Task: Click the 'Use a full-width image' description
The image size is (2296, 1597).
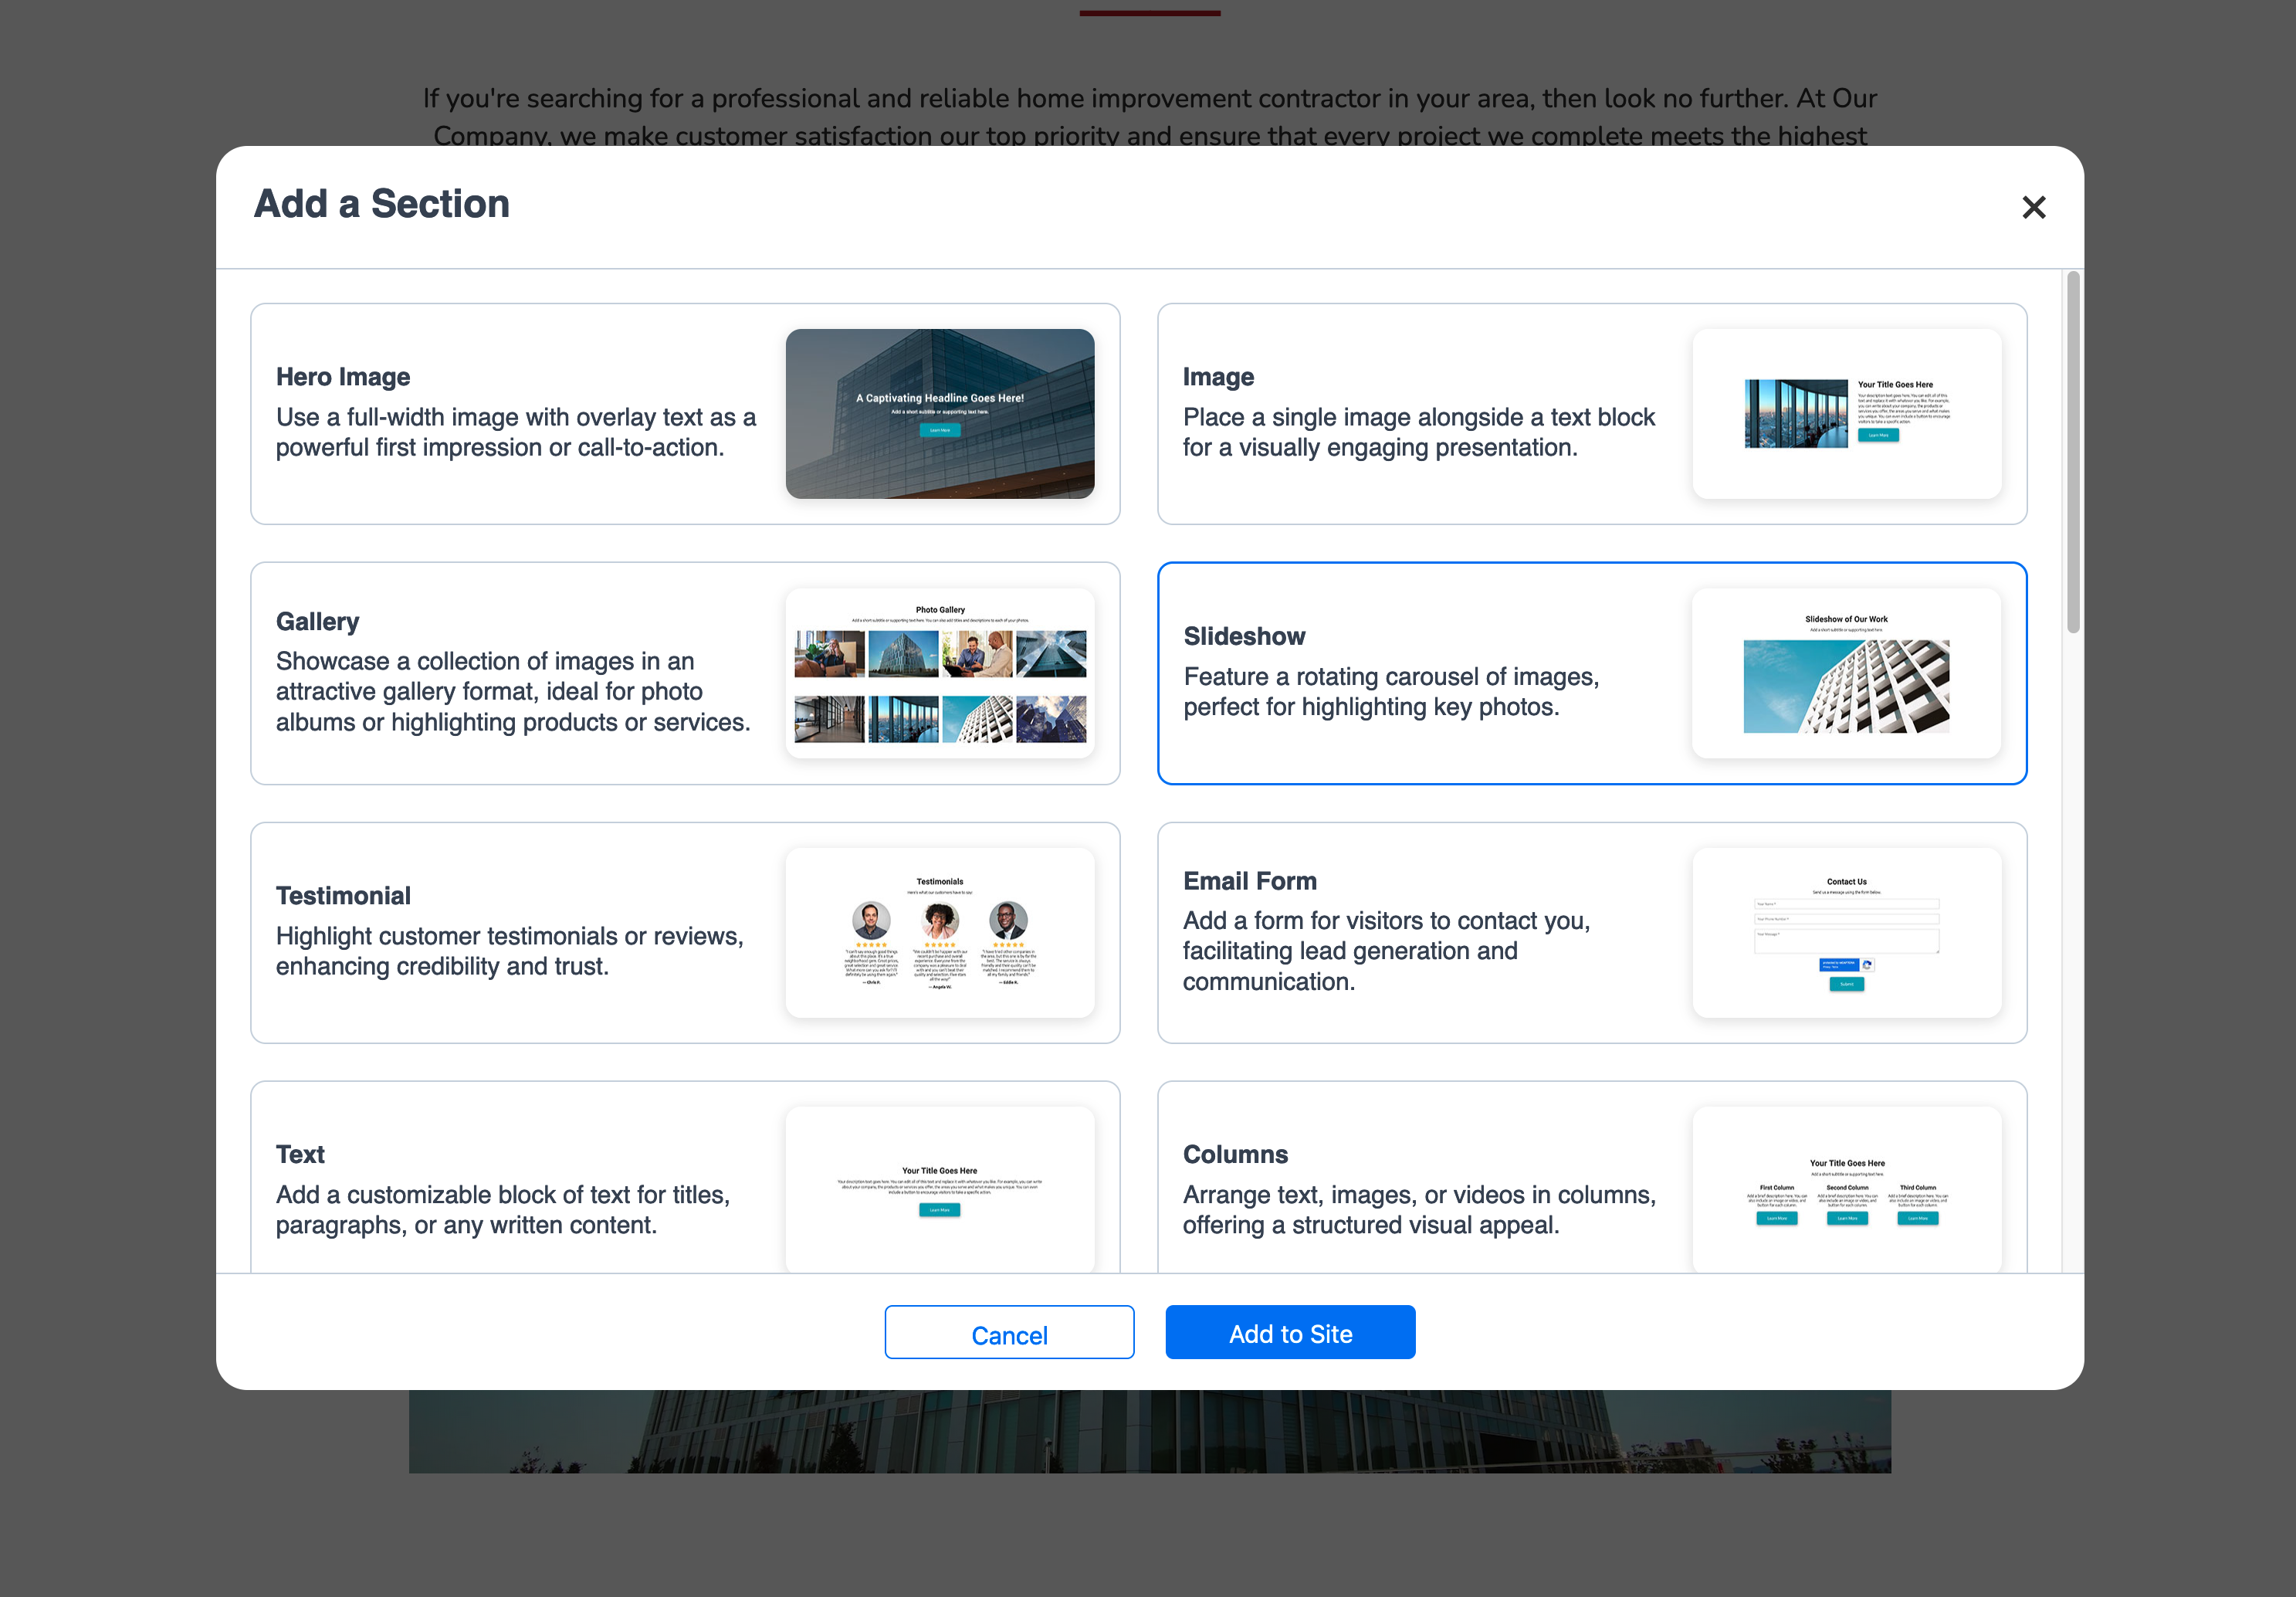Action: (x=516, y=432)
